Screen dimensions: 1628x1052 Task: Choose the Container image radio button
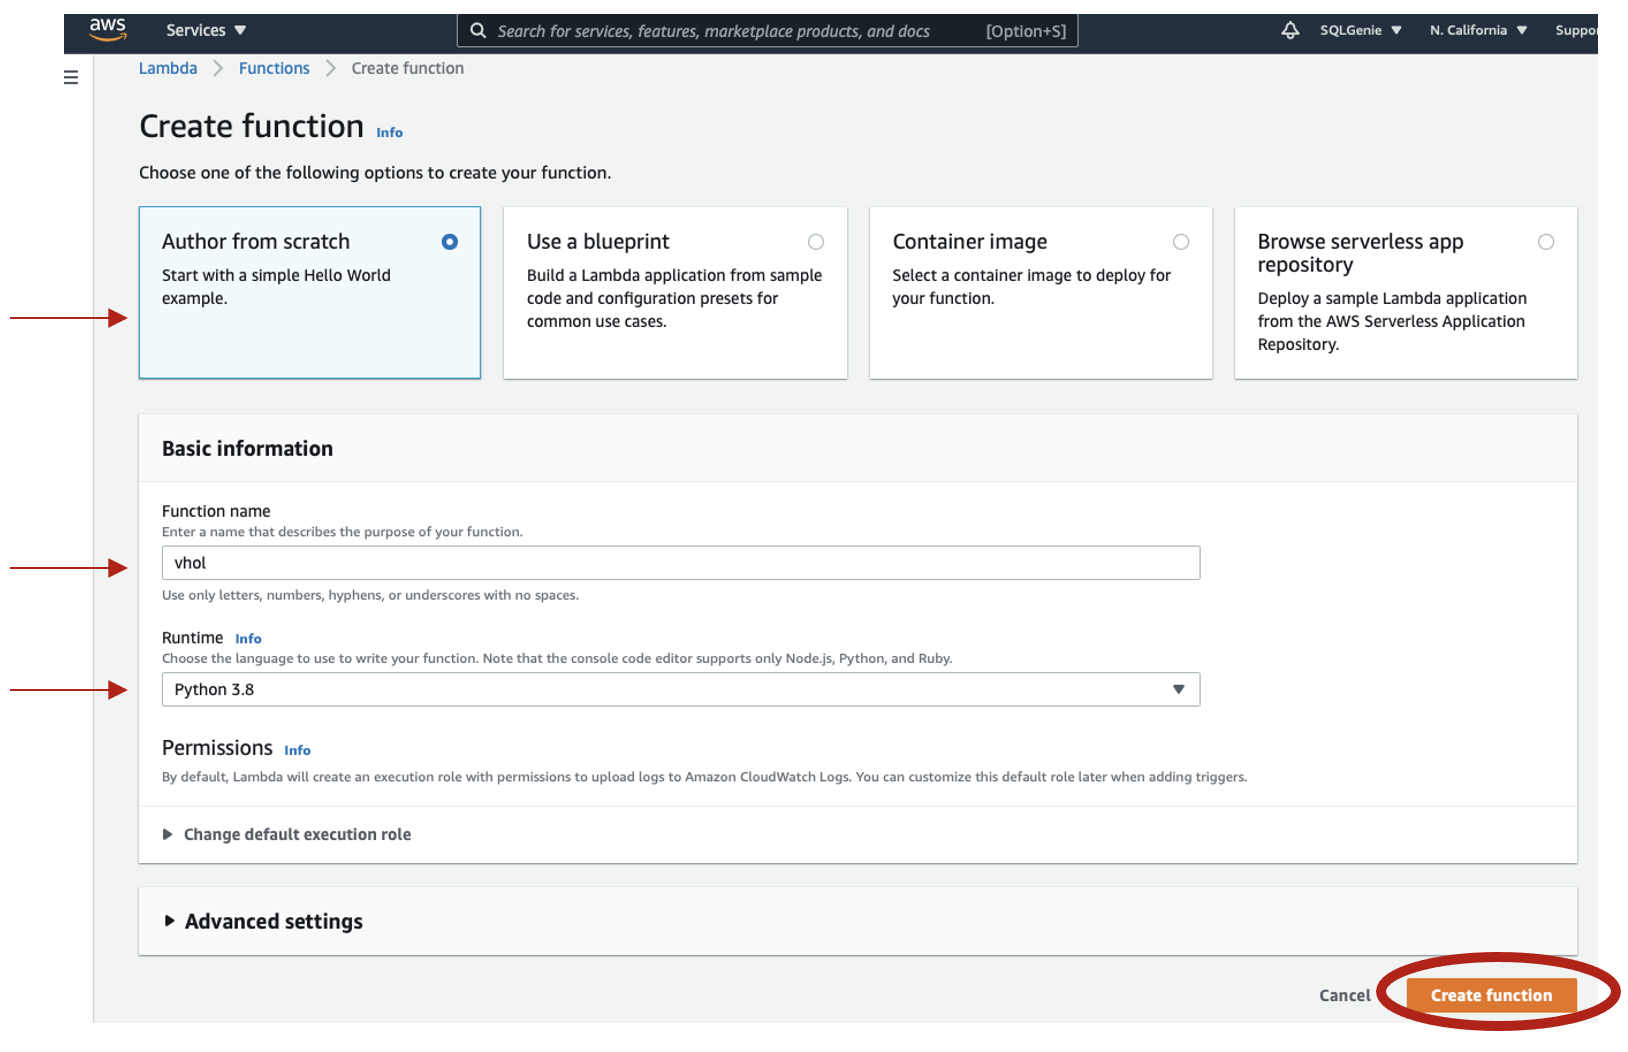click(x=1181, y=242)
